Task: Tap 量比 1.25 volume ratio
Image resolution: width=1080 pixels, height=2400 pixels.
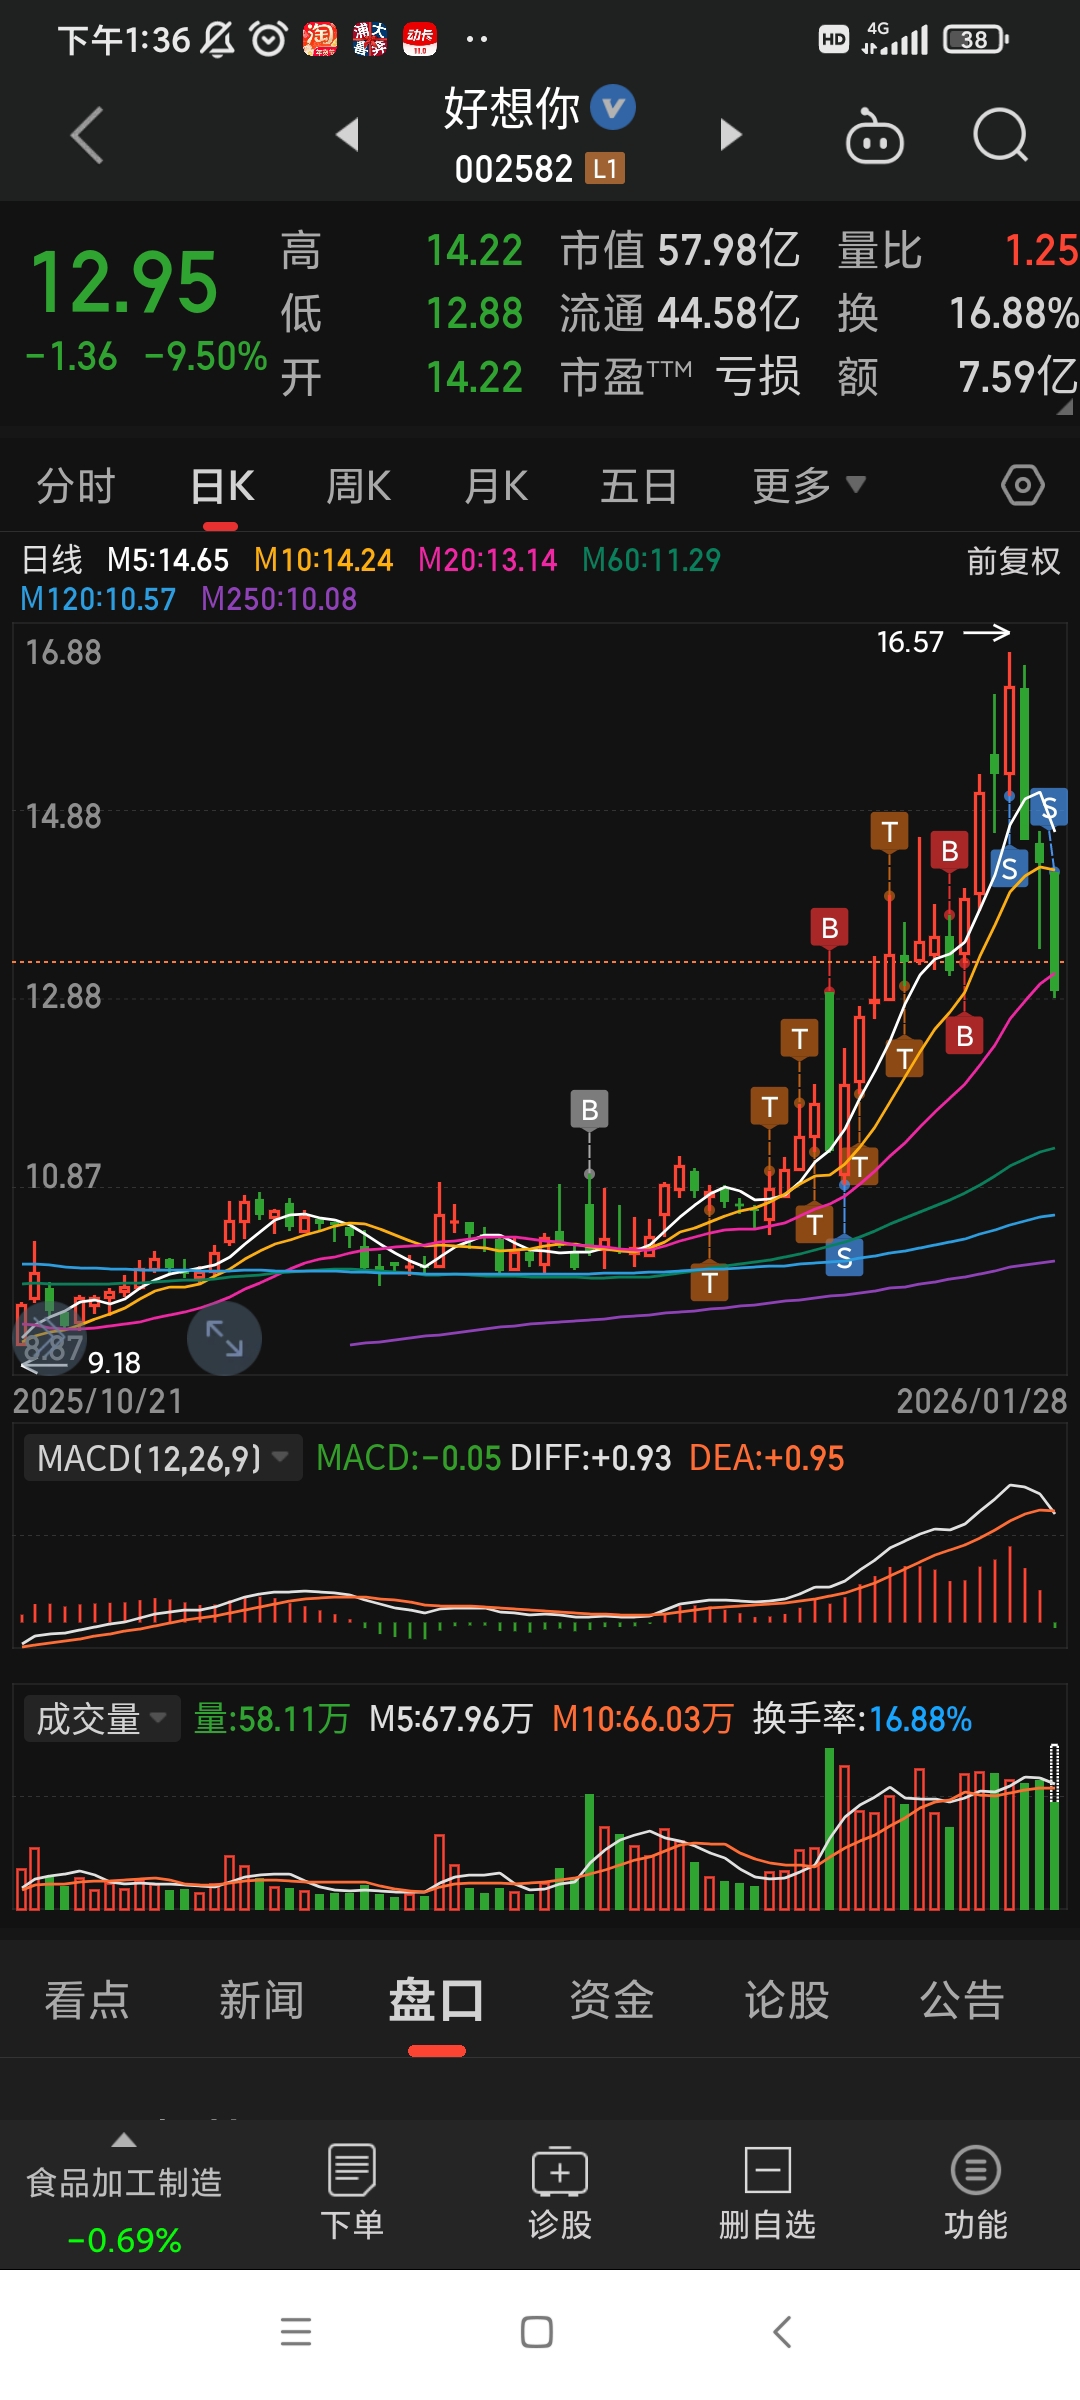Action: [958, 250]
